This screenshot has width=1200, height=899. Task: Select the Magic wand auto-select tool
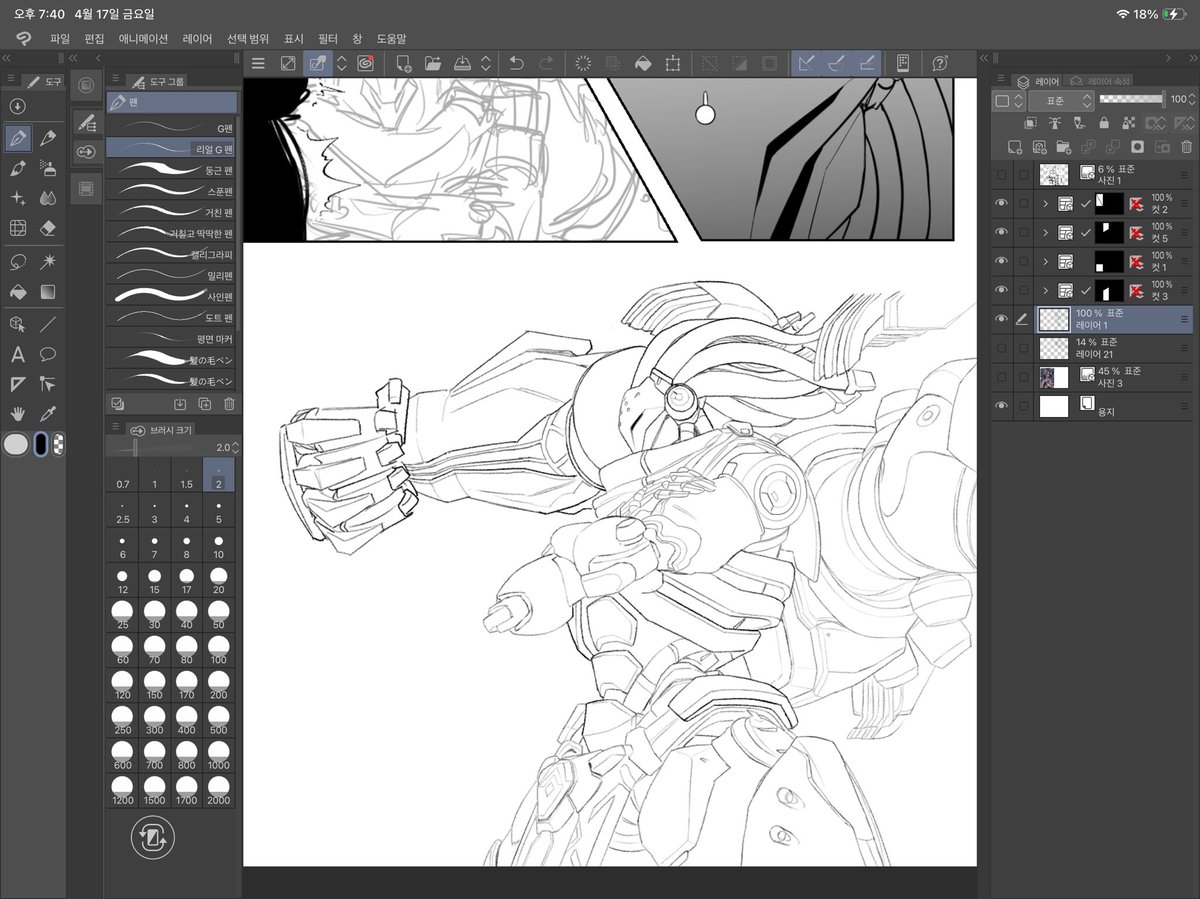(x=48, y=261)
